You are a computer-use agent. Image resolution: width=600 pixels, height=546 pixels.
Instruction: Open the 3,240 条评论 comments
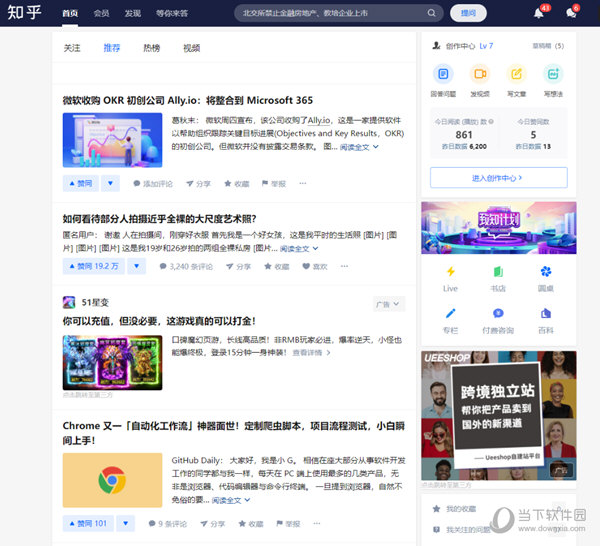pyautogui.click(x=186, y=266)
